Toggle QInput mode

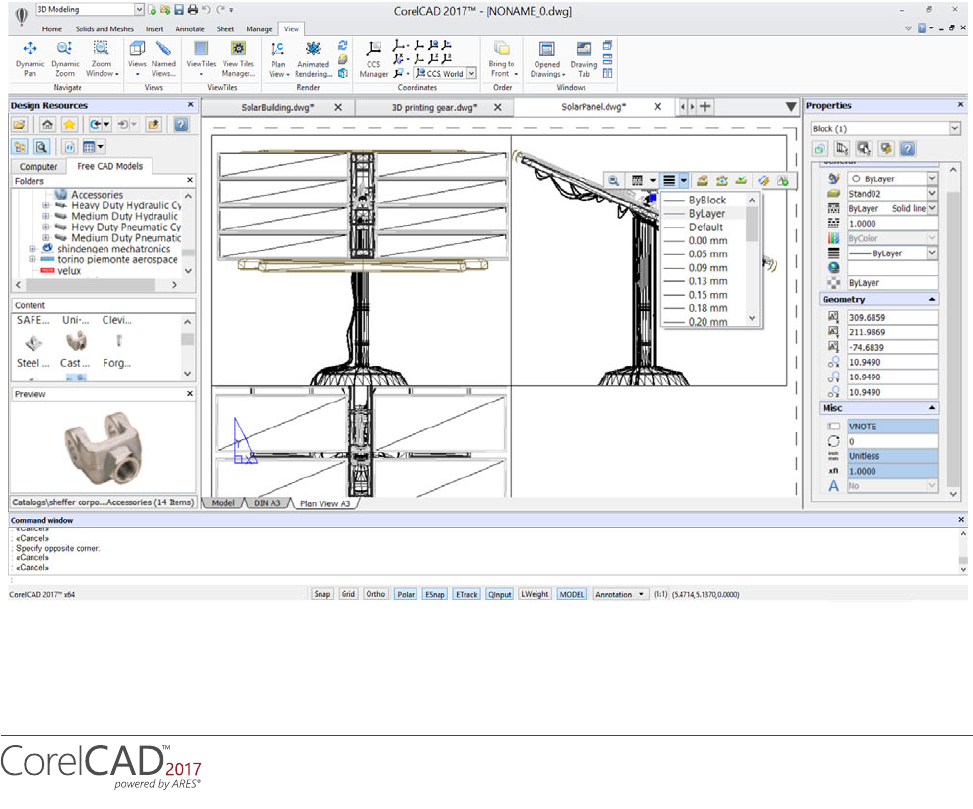click(x=500, y=594)
